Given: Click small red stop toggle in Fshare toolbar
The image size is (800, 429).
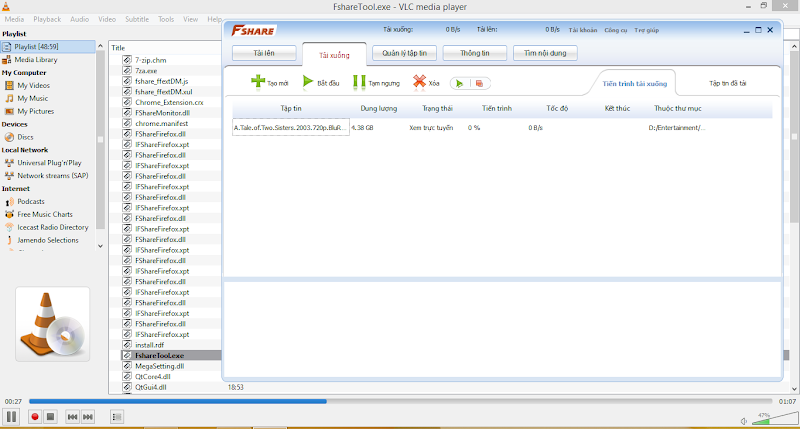Looking at the screenshot, I should [479, 83].
